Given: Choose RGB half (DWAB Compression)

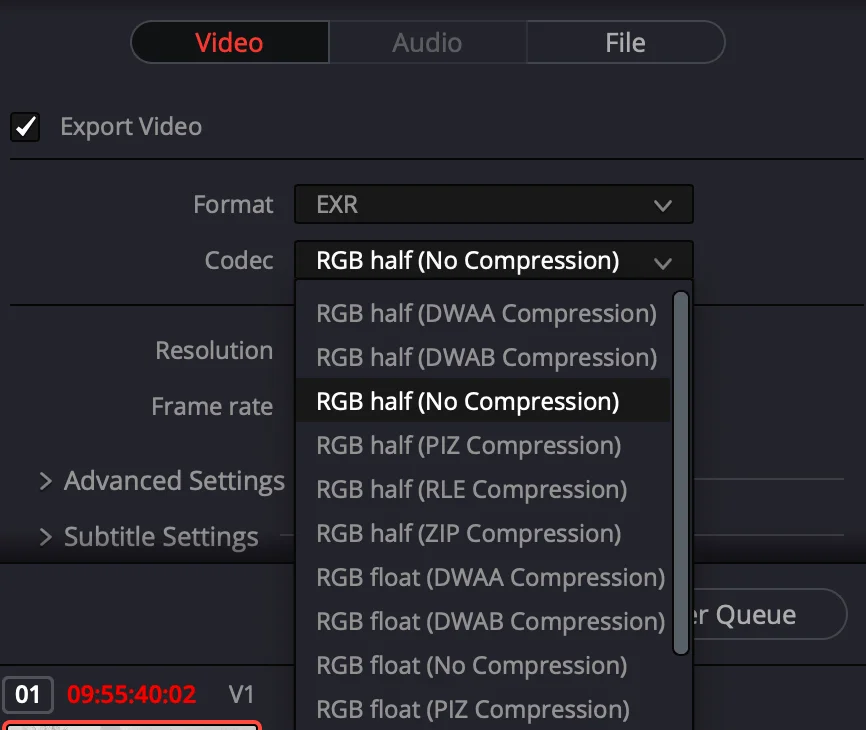Looking at the screenshot, I should [x=486, y=358].
